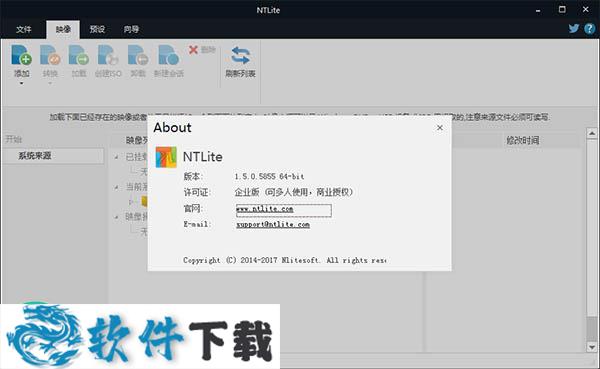
Task: Click the 添加 (Add) image icon
Action: (x=21, y=55)
